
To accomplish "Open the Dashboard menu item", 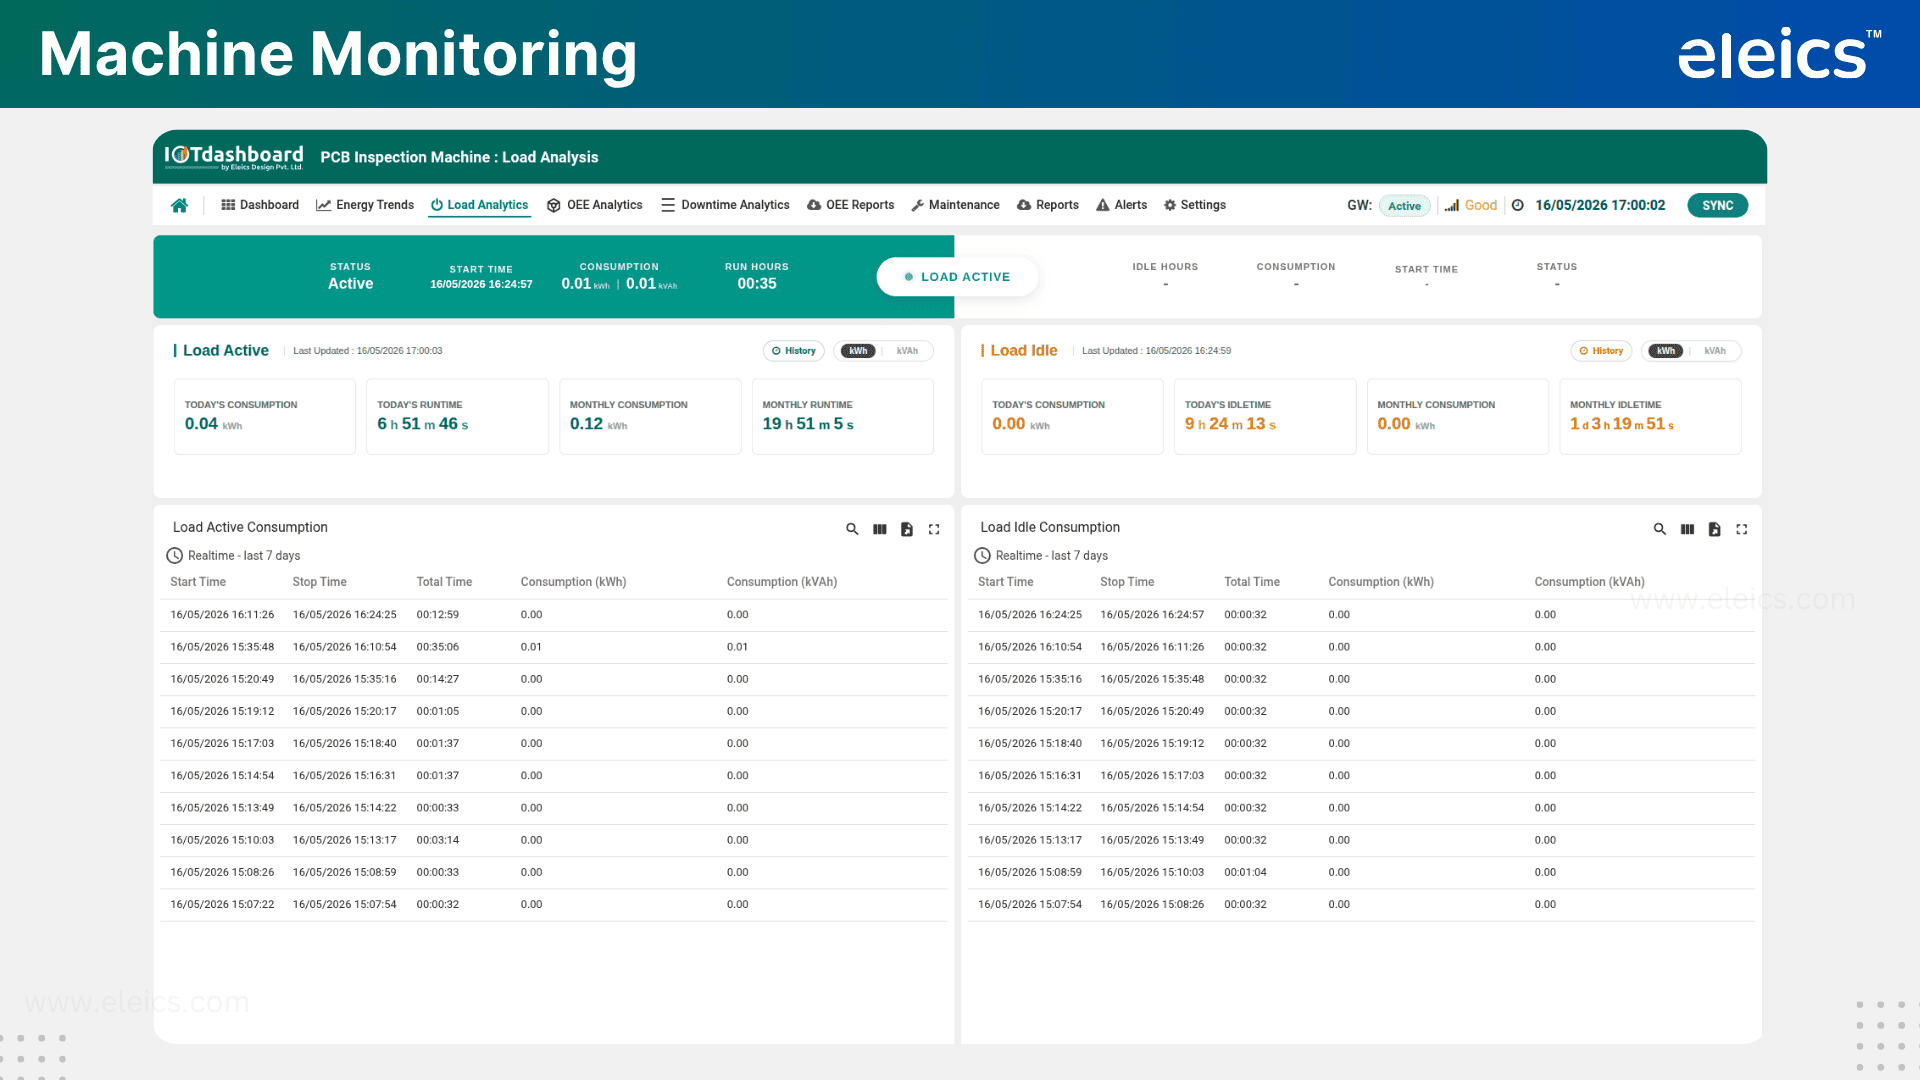I will coord(260,205).
